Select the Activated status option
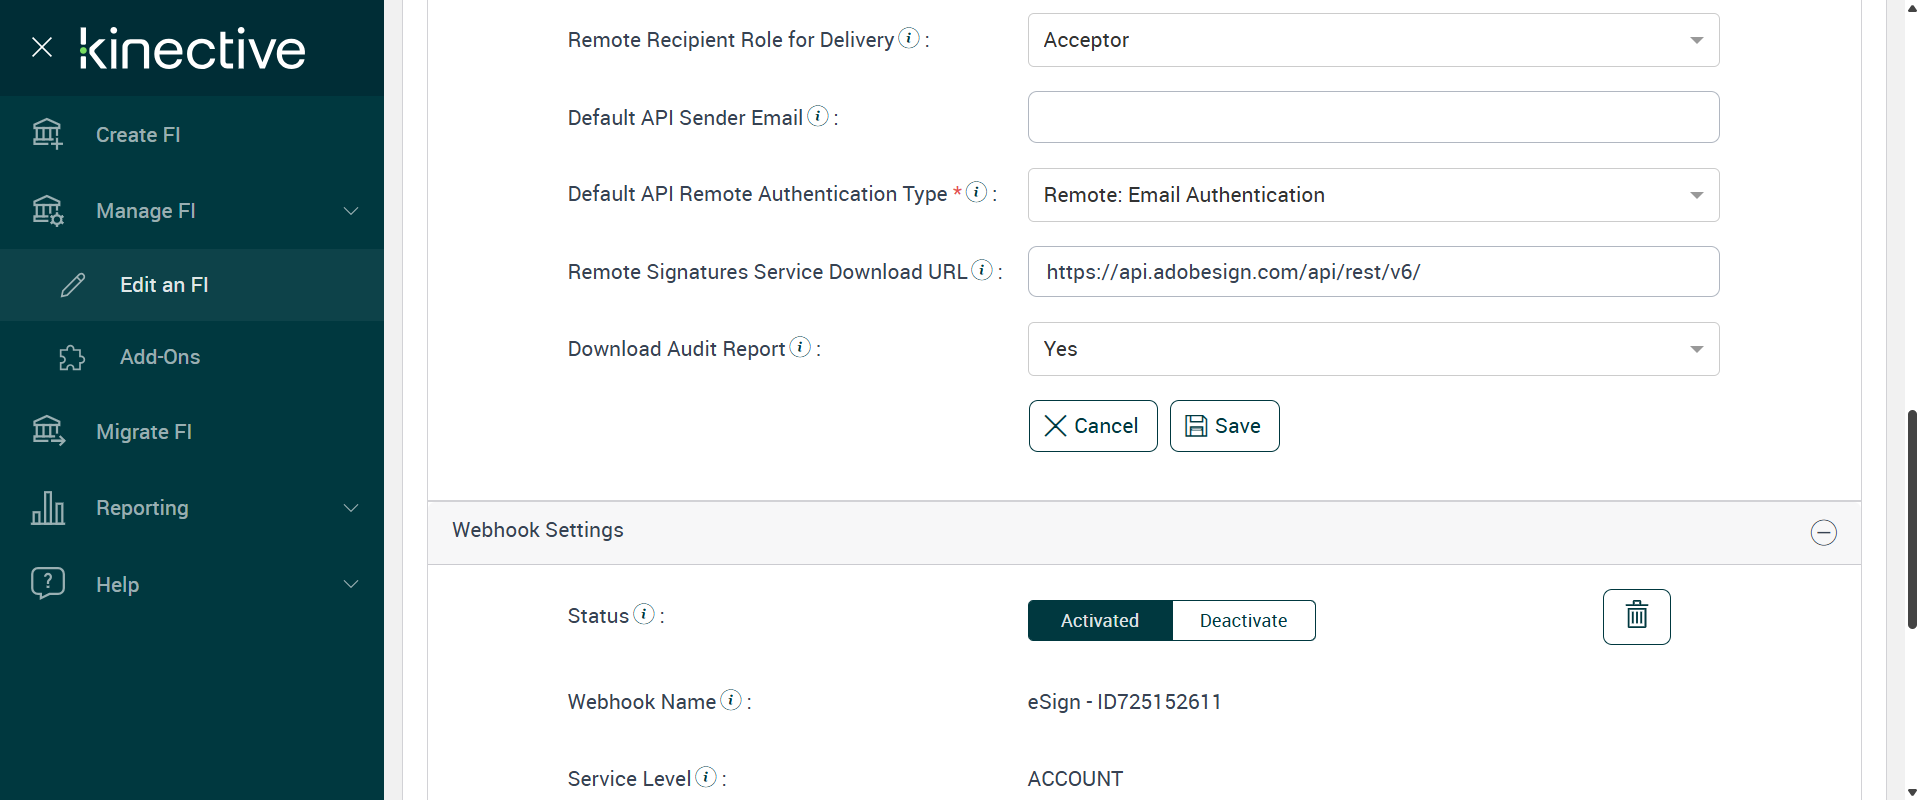Viewport: 1920px width, 800px height. coord(1099,620)
